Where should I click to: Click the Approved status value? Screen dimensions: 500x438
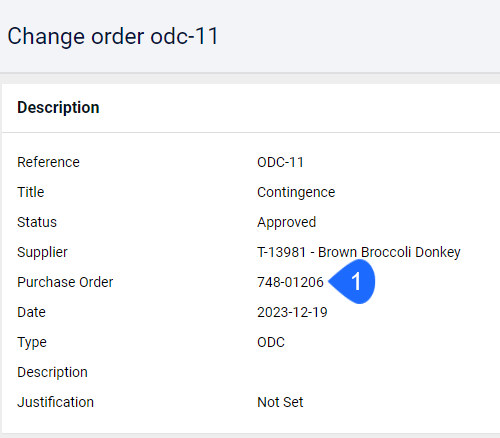(286, 223)
